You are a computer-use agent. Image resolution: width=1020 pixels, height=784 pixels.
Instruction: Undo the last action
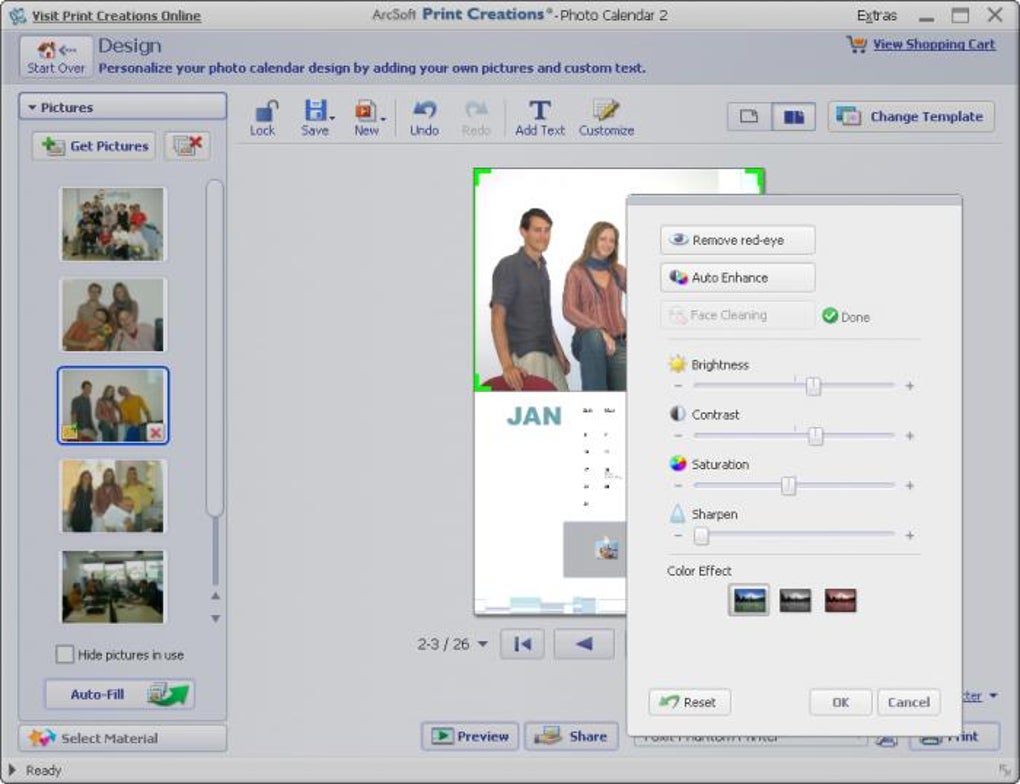[424, 118]
